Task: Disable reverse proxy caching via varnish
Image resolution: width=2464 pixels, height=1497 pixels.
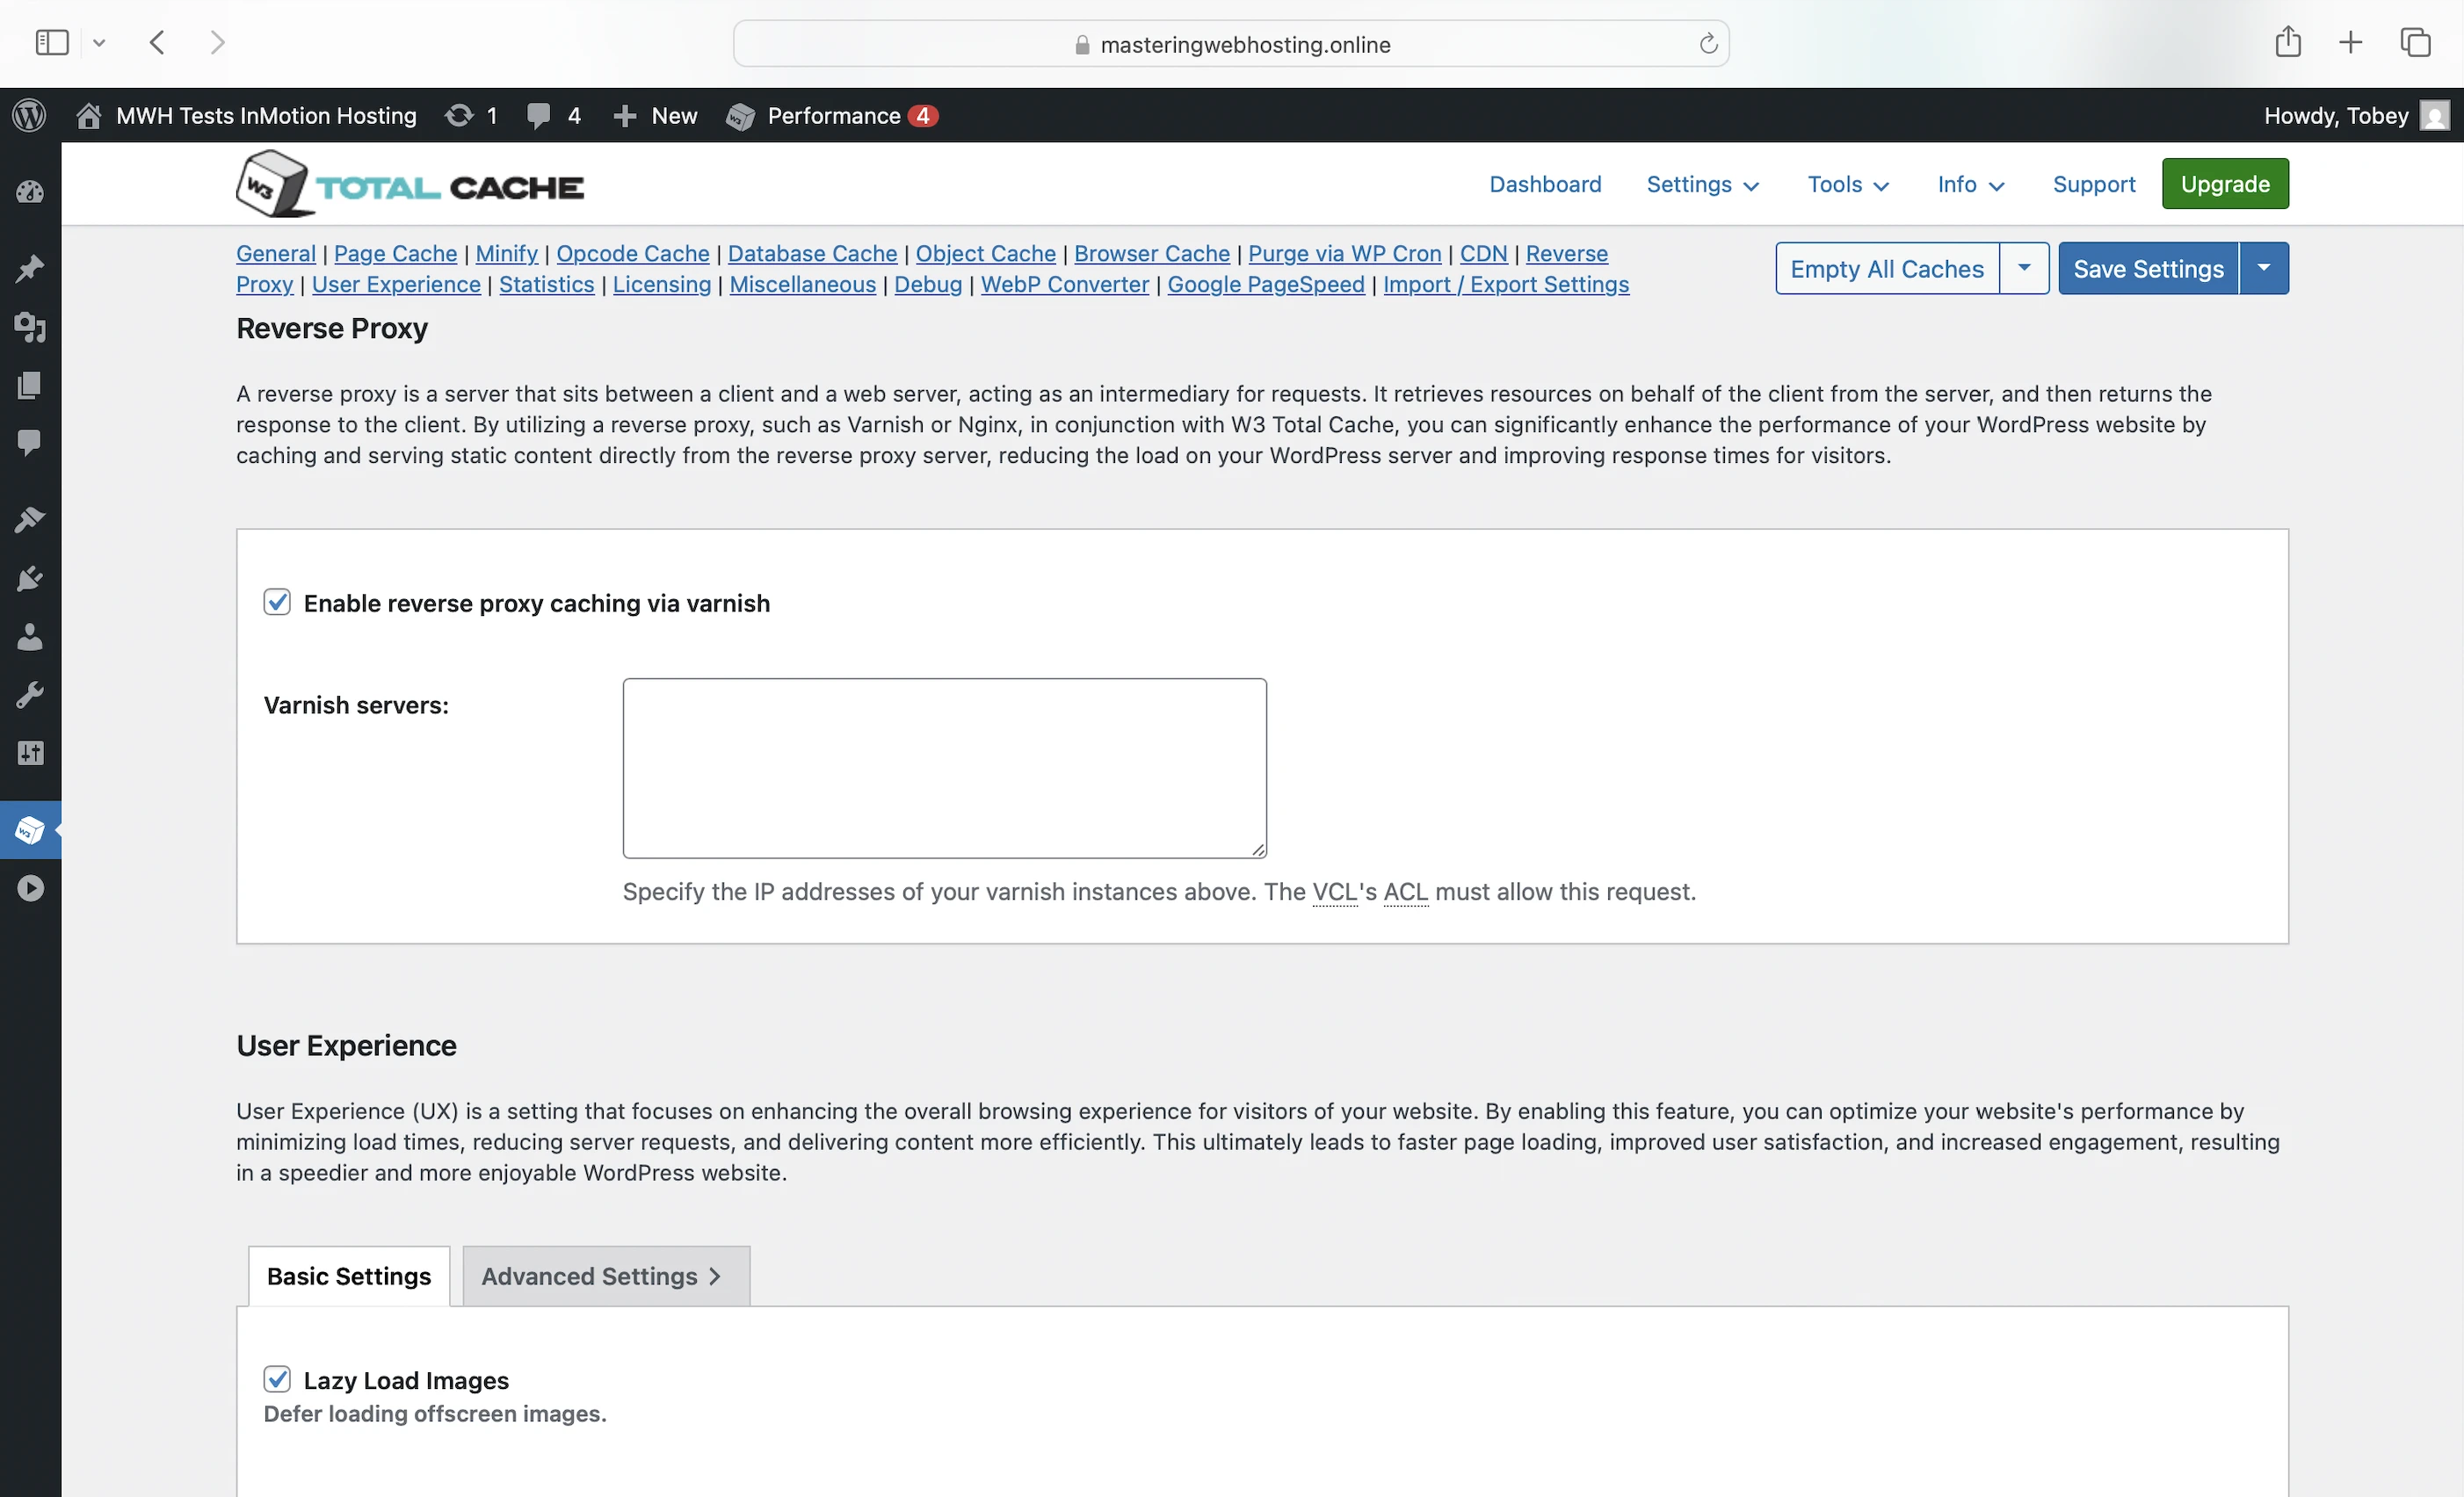Action: pyautogui.click(x=277, y=602)
